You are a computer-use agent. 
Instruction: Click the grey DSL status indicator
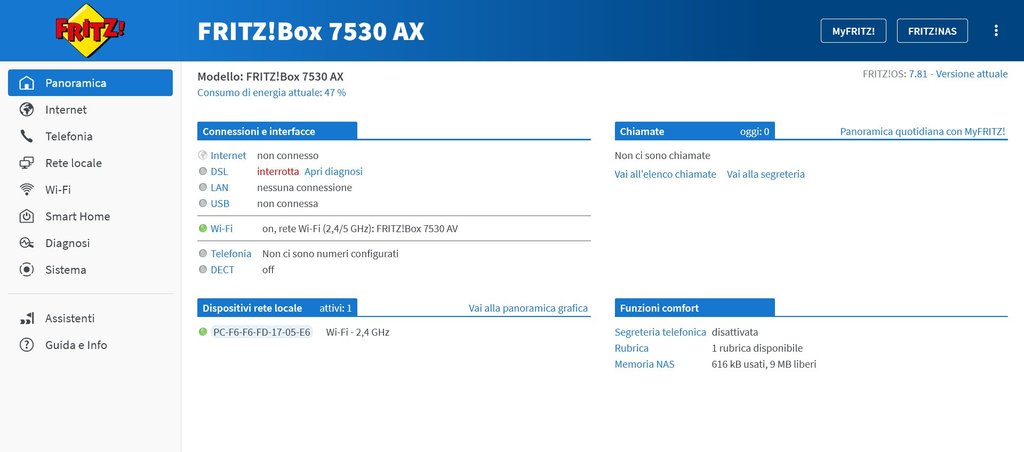(202, 172)
